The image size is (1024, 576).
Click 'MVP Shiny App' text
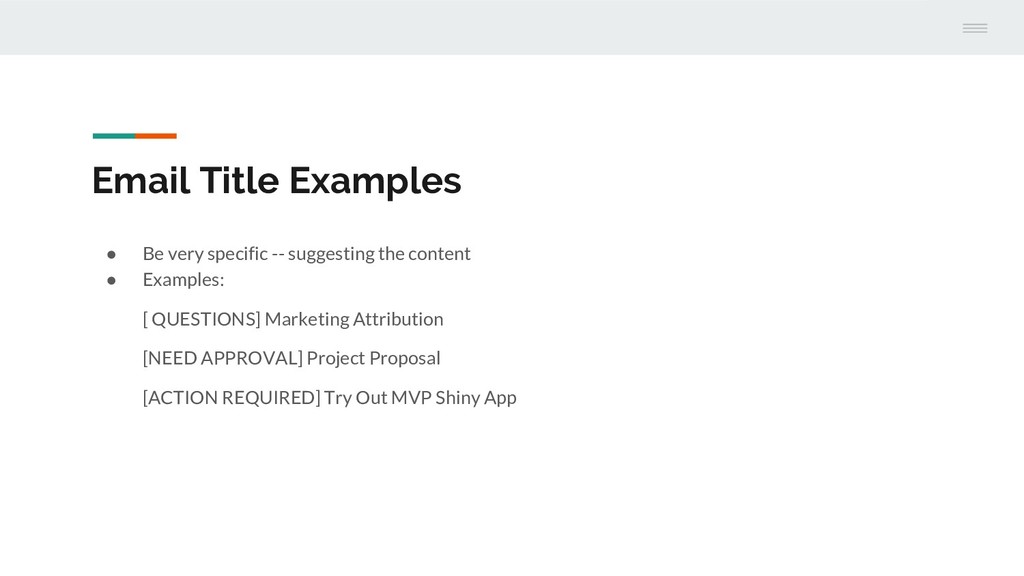[x=453, y=398]
